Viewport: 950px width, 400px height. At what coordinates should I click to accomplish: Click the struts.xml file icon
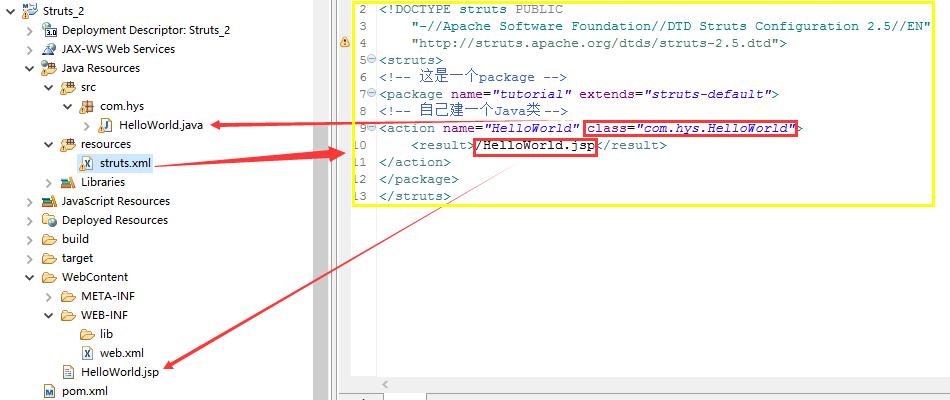pyautogui.click(x=87, y=164)
